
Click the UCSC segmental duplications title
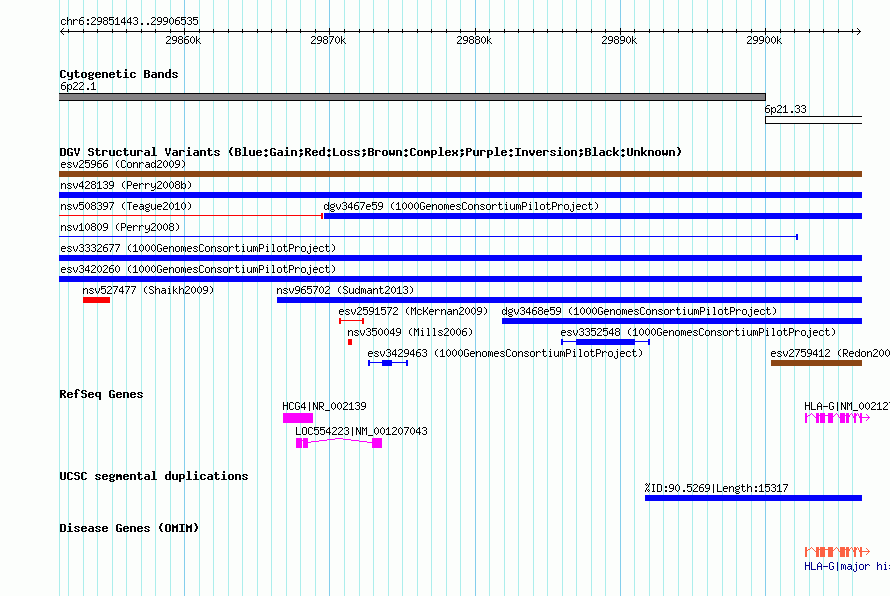point(154,476)
